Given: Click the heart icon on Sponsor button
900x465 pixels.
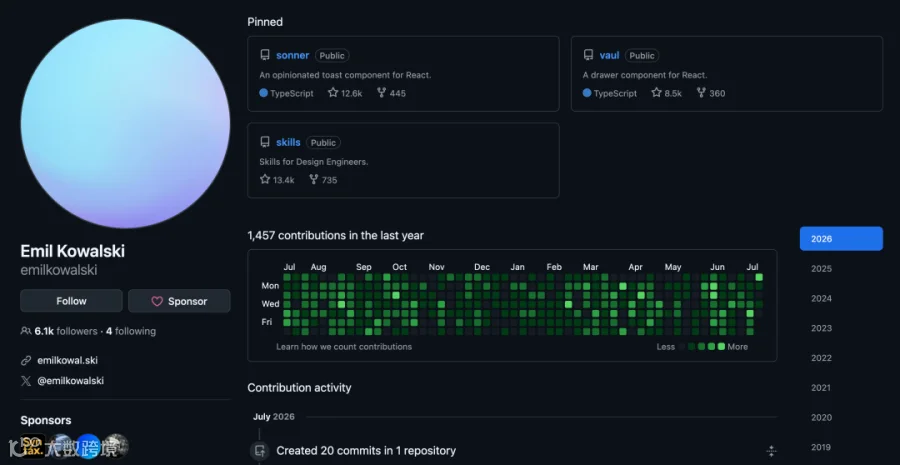Looking at the screenshot, I should tap(157, 301).
